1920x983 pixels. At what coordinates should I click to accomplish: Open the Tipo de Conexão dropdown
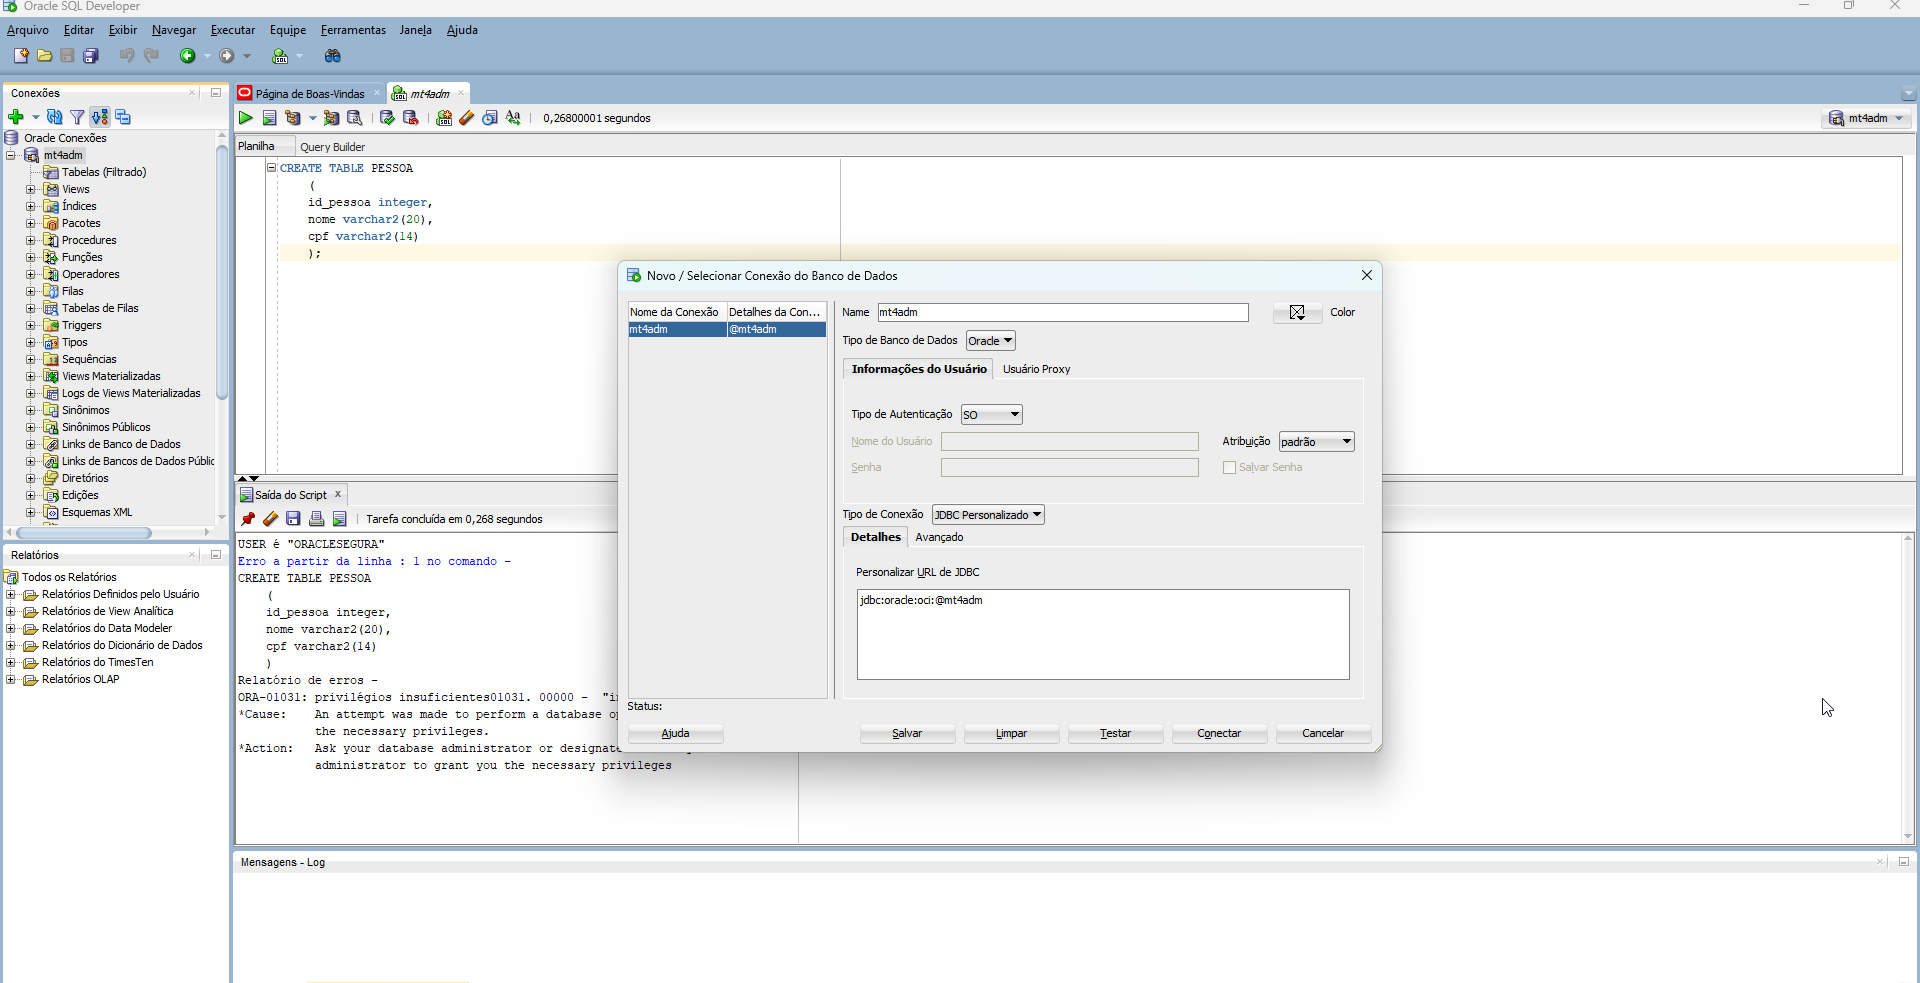click(x=988, y=515)
